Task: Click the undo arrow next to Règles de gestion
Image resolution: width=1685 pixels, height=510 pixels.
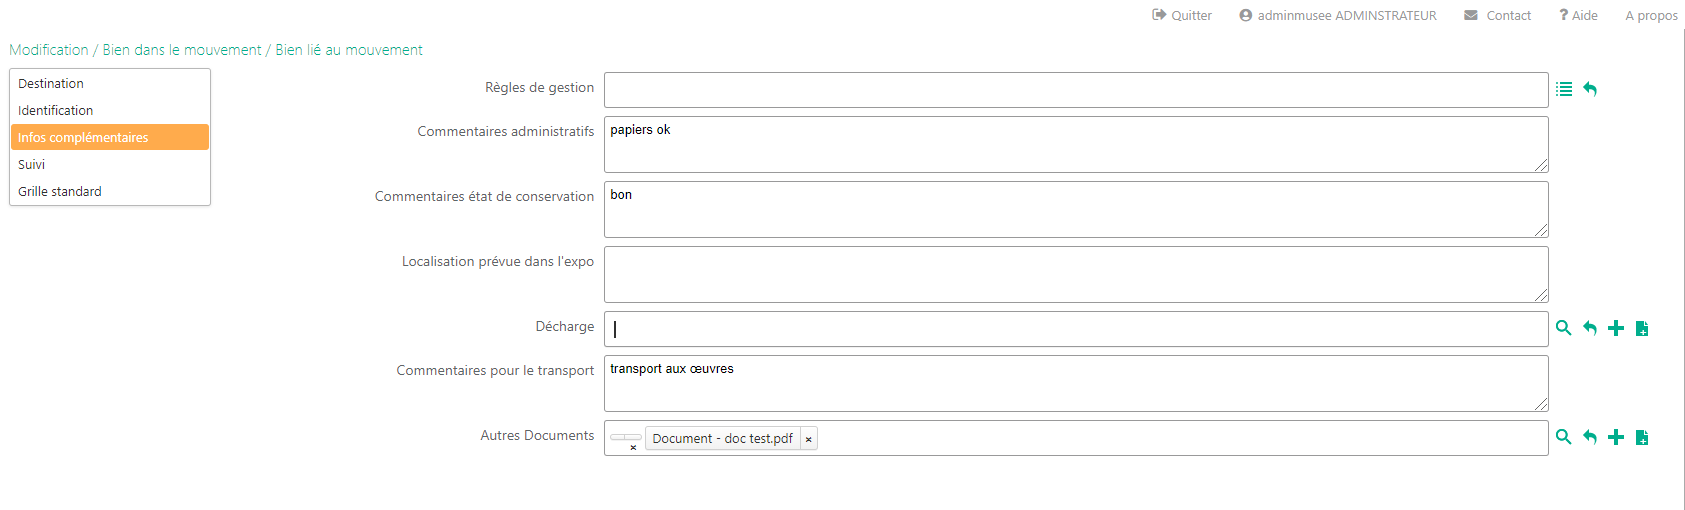Action: [x=1590, y=89]
